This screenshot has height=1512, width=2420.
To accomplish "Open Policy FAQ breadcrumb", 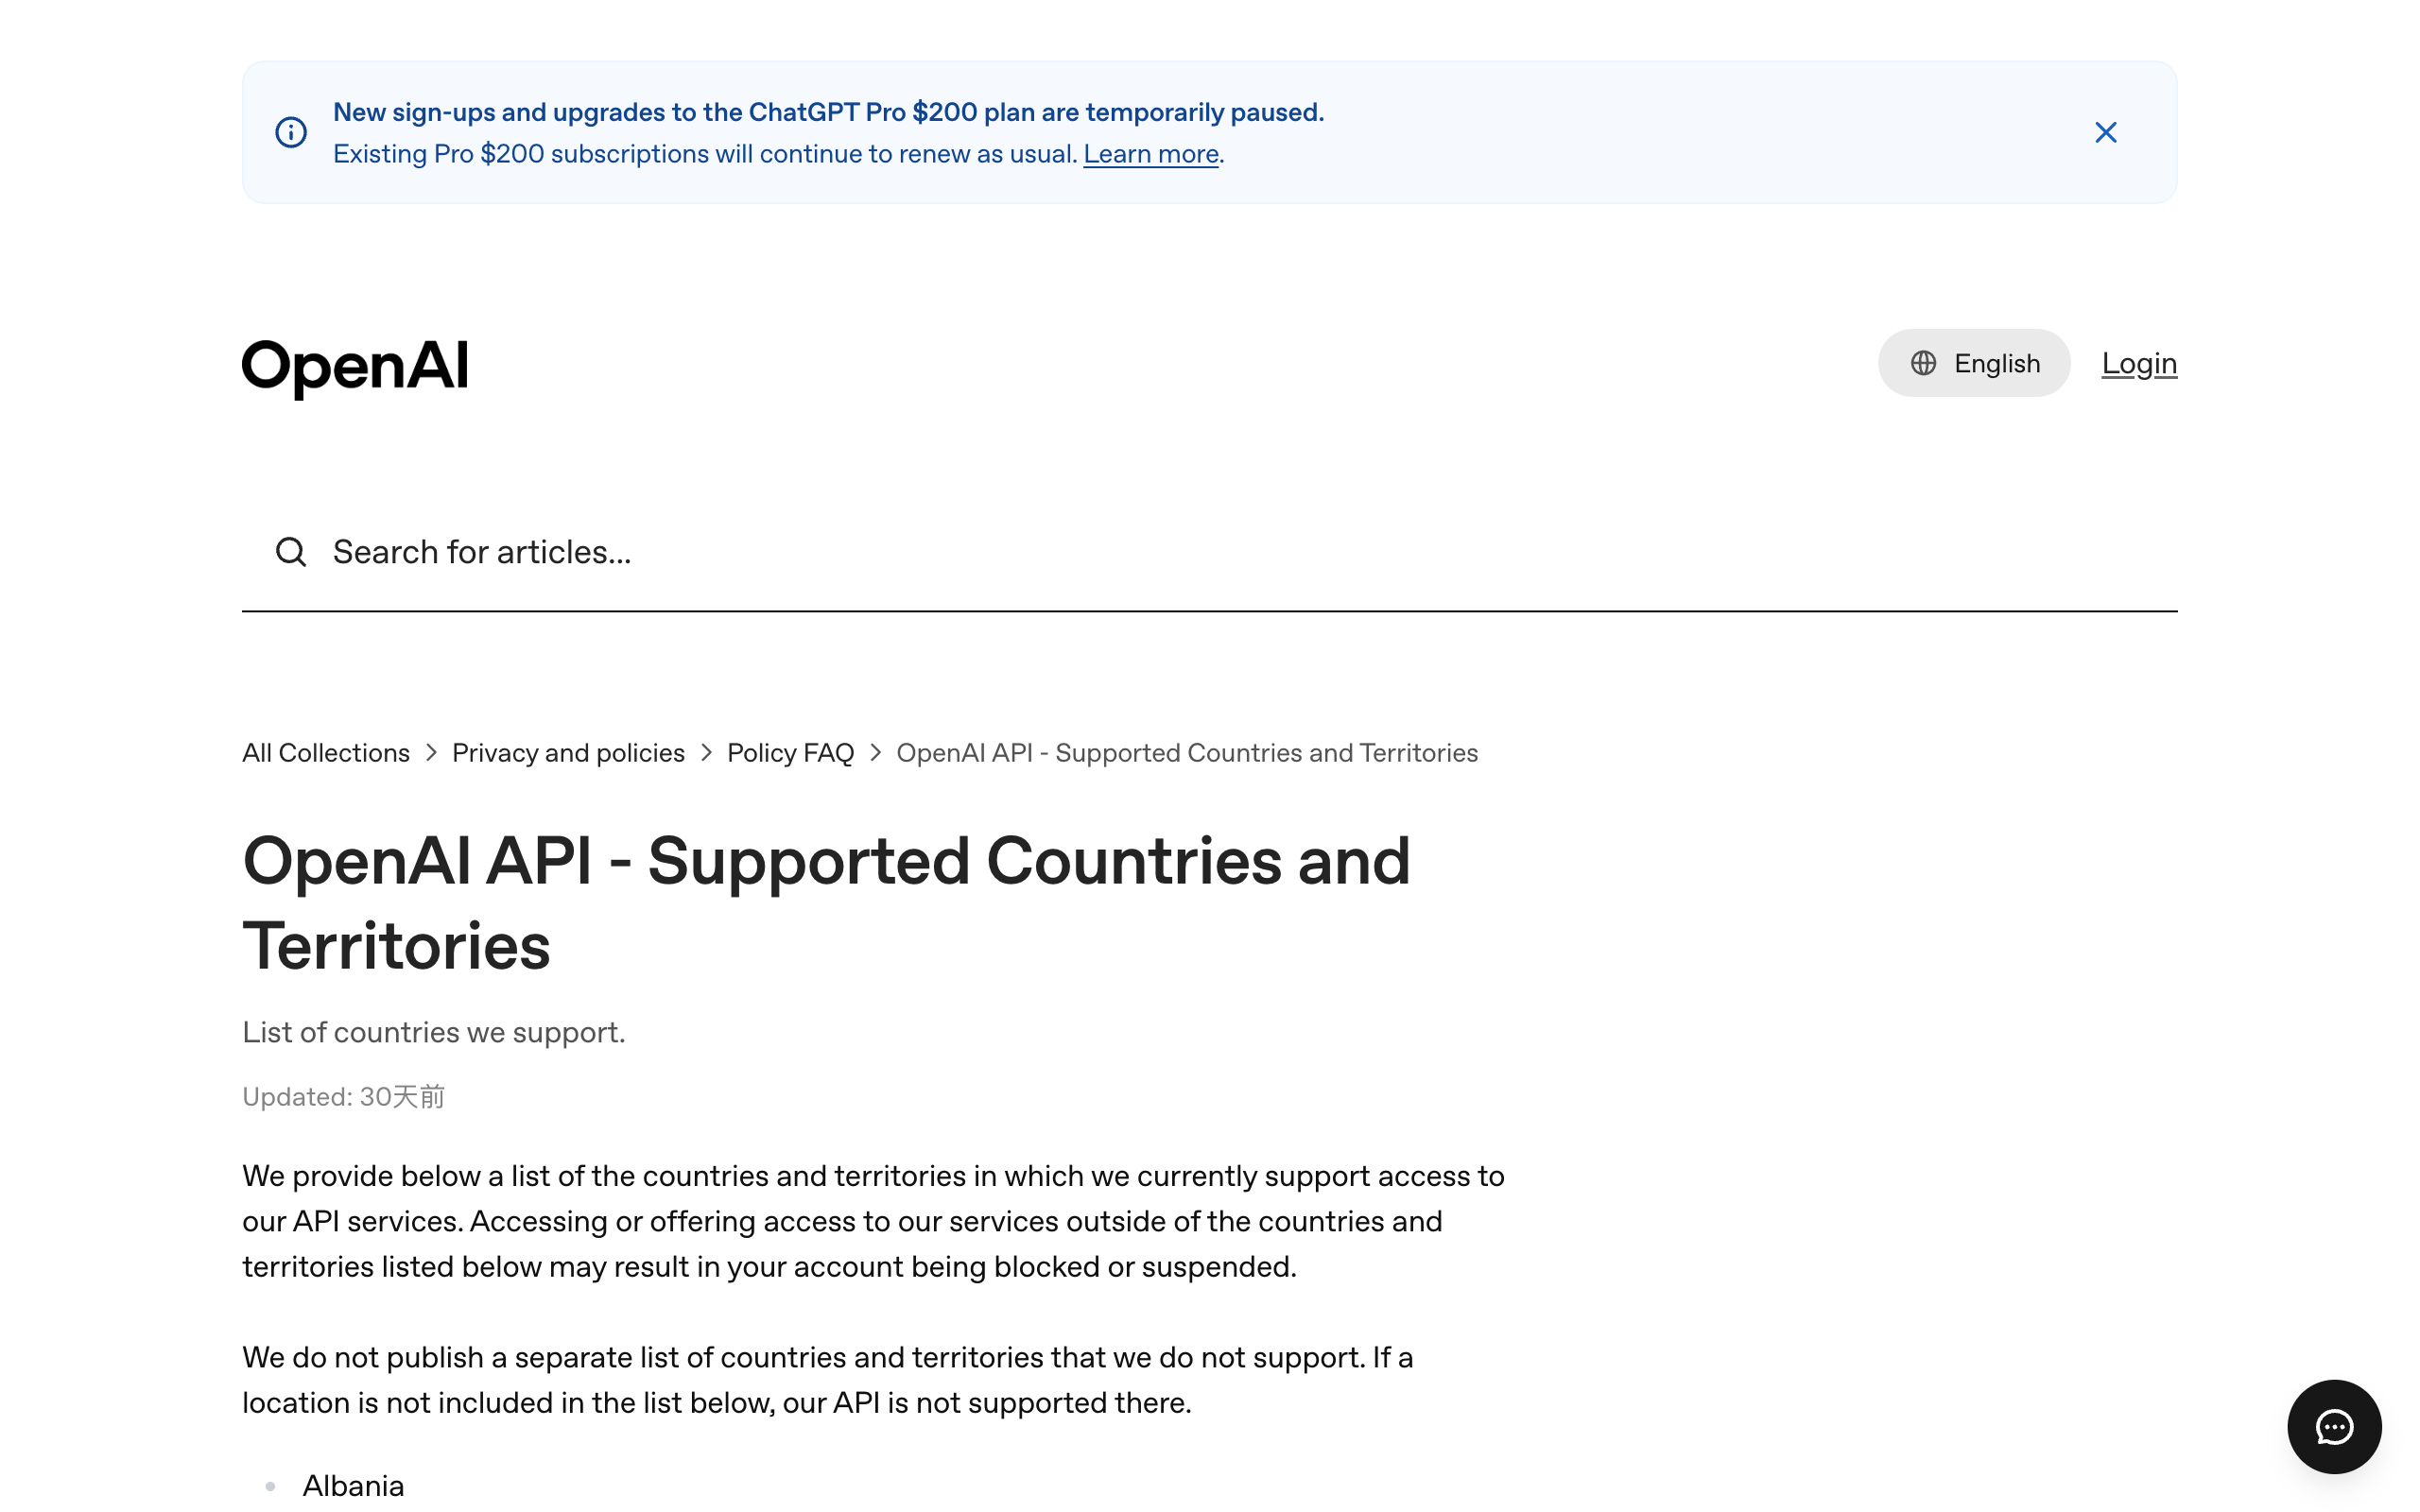I will point(790,753).
